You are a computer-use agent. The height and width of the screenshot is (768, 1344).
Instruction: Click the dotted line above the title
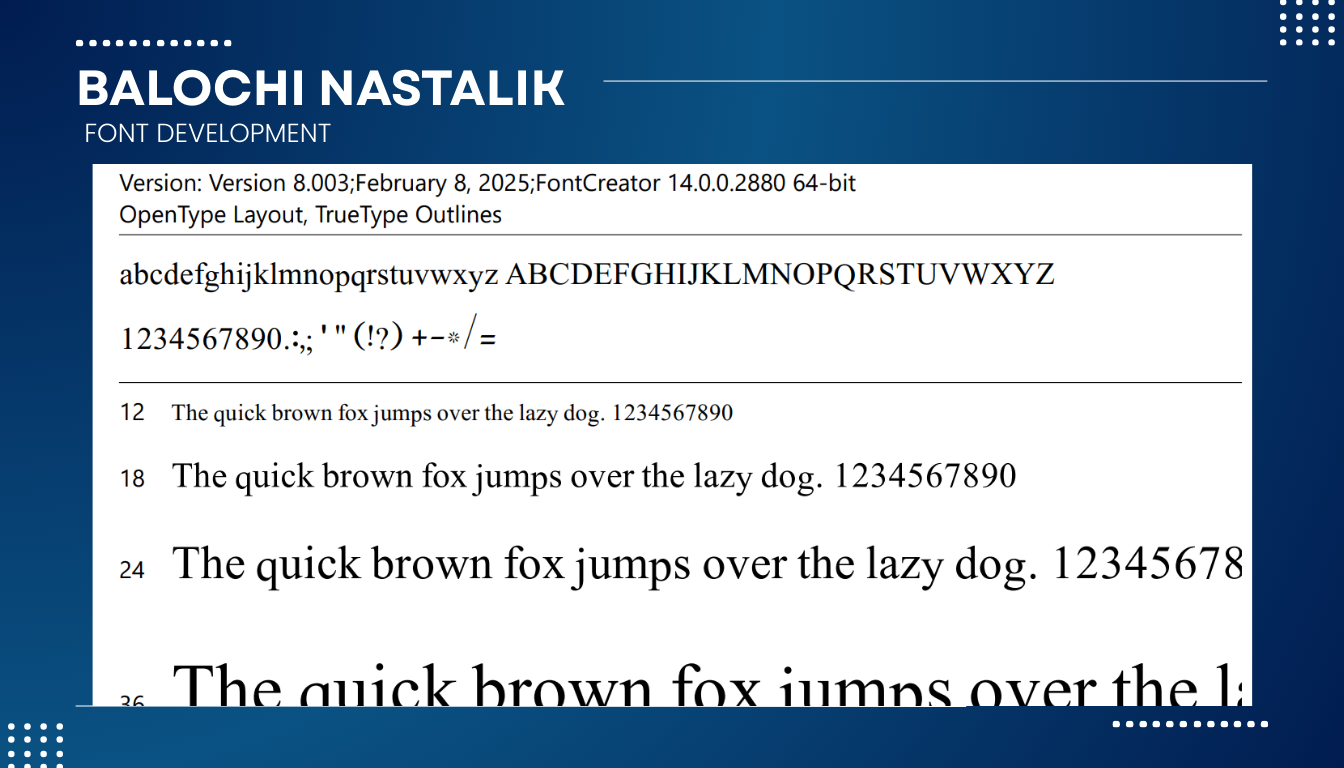click(154, 43)
